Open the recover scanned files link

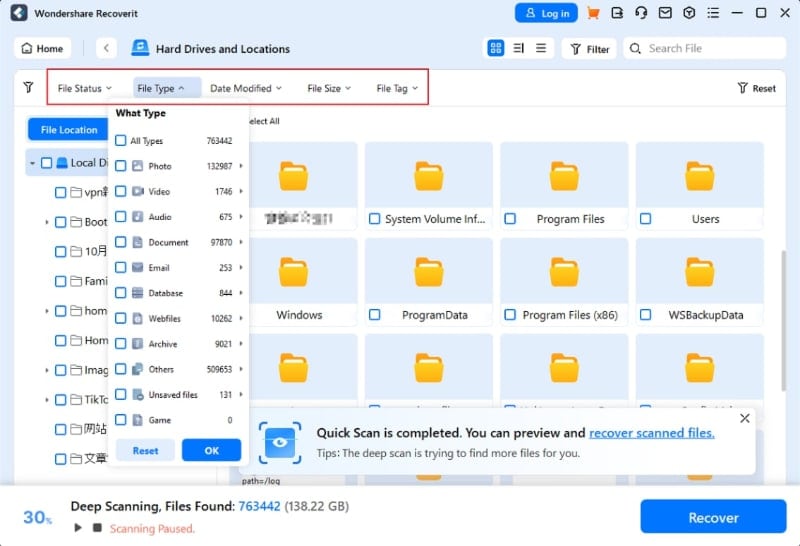pyautogui.click(x=652, y=433)
